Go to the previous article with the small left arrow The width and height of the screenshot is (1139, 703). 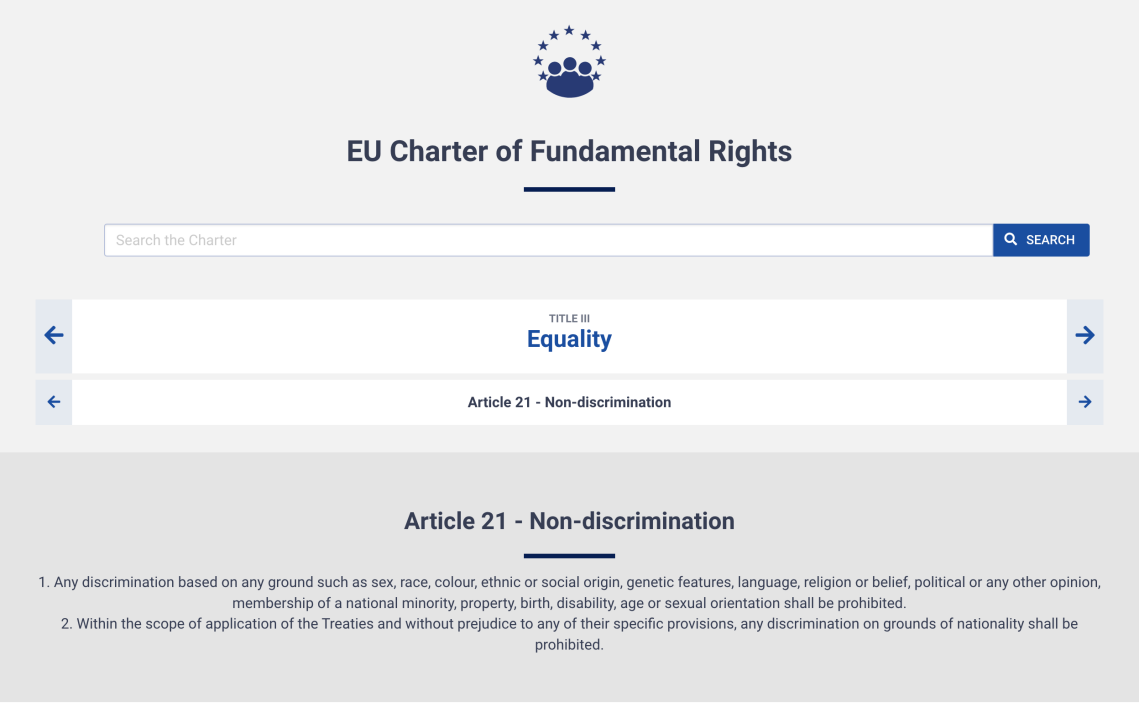54,402
